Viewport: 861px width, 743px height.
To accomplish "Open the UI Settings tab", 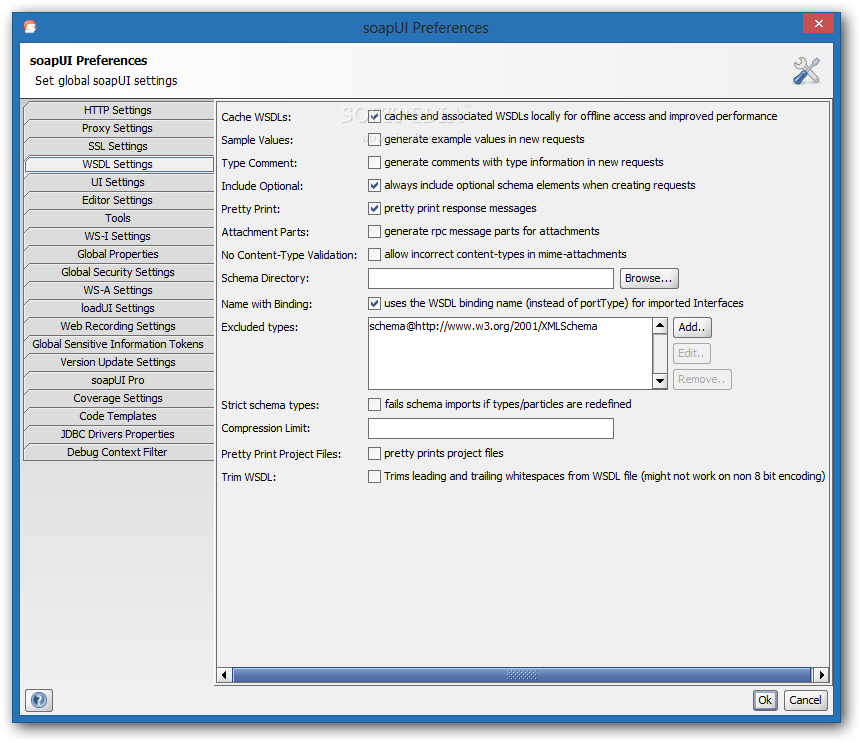I will coord(118,182).
